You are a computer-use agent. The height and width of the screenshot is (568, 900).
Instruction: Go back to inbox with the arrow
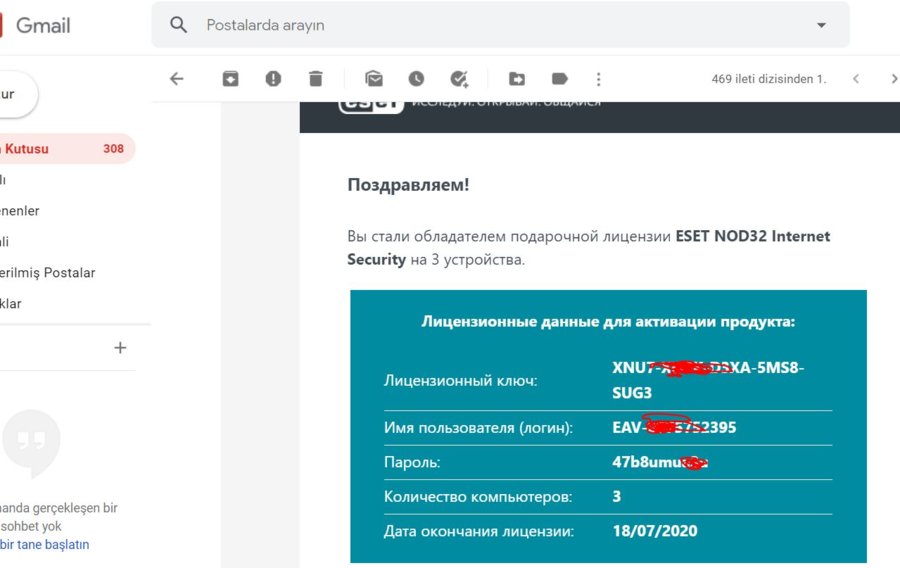pyautogui.click(x=177, y=79)
